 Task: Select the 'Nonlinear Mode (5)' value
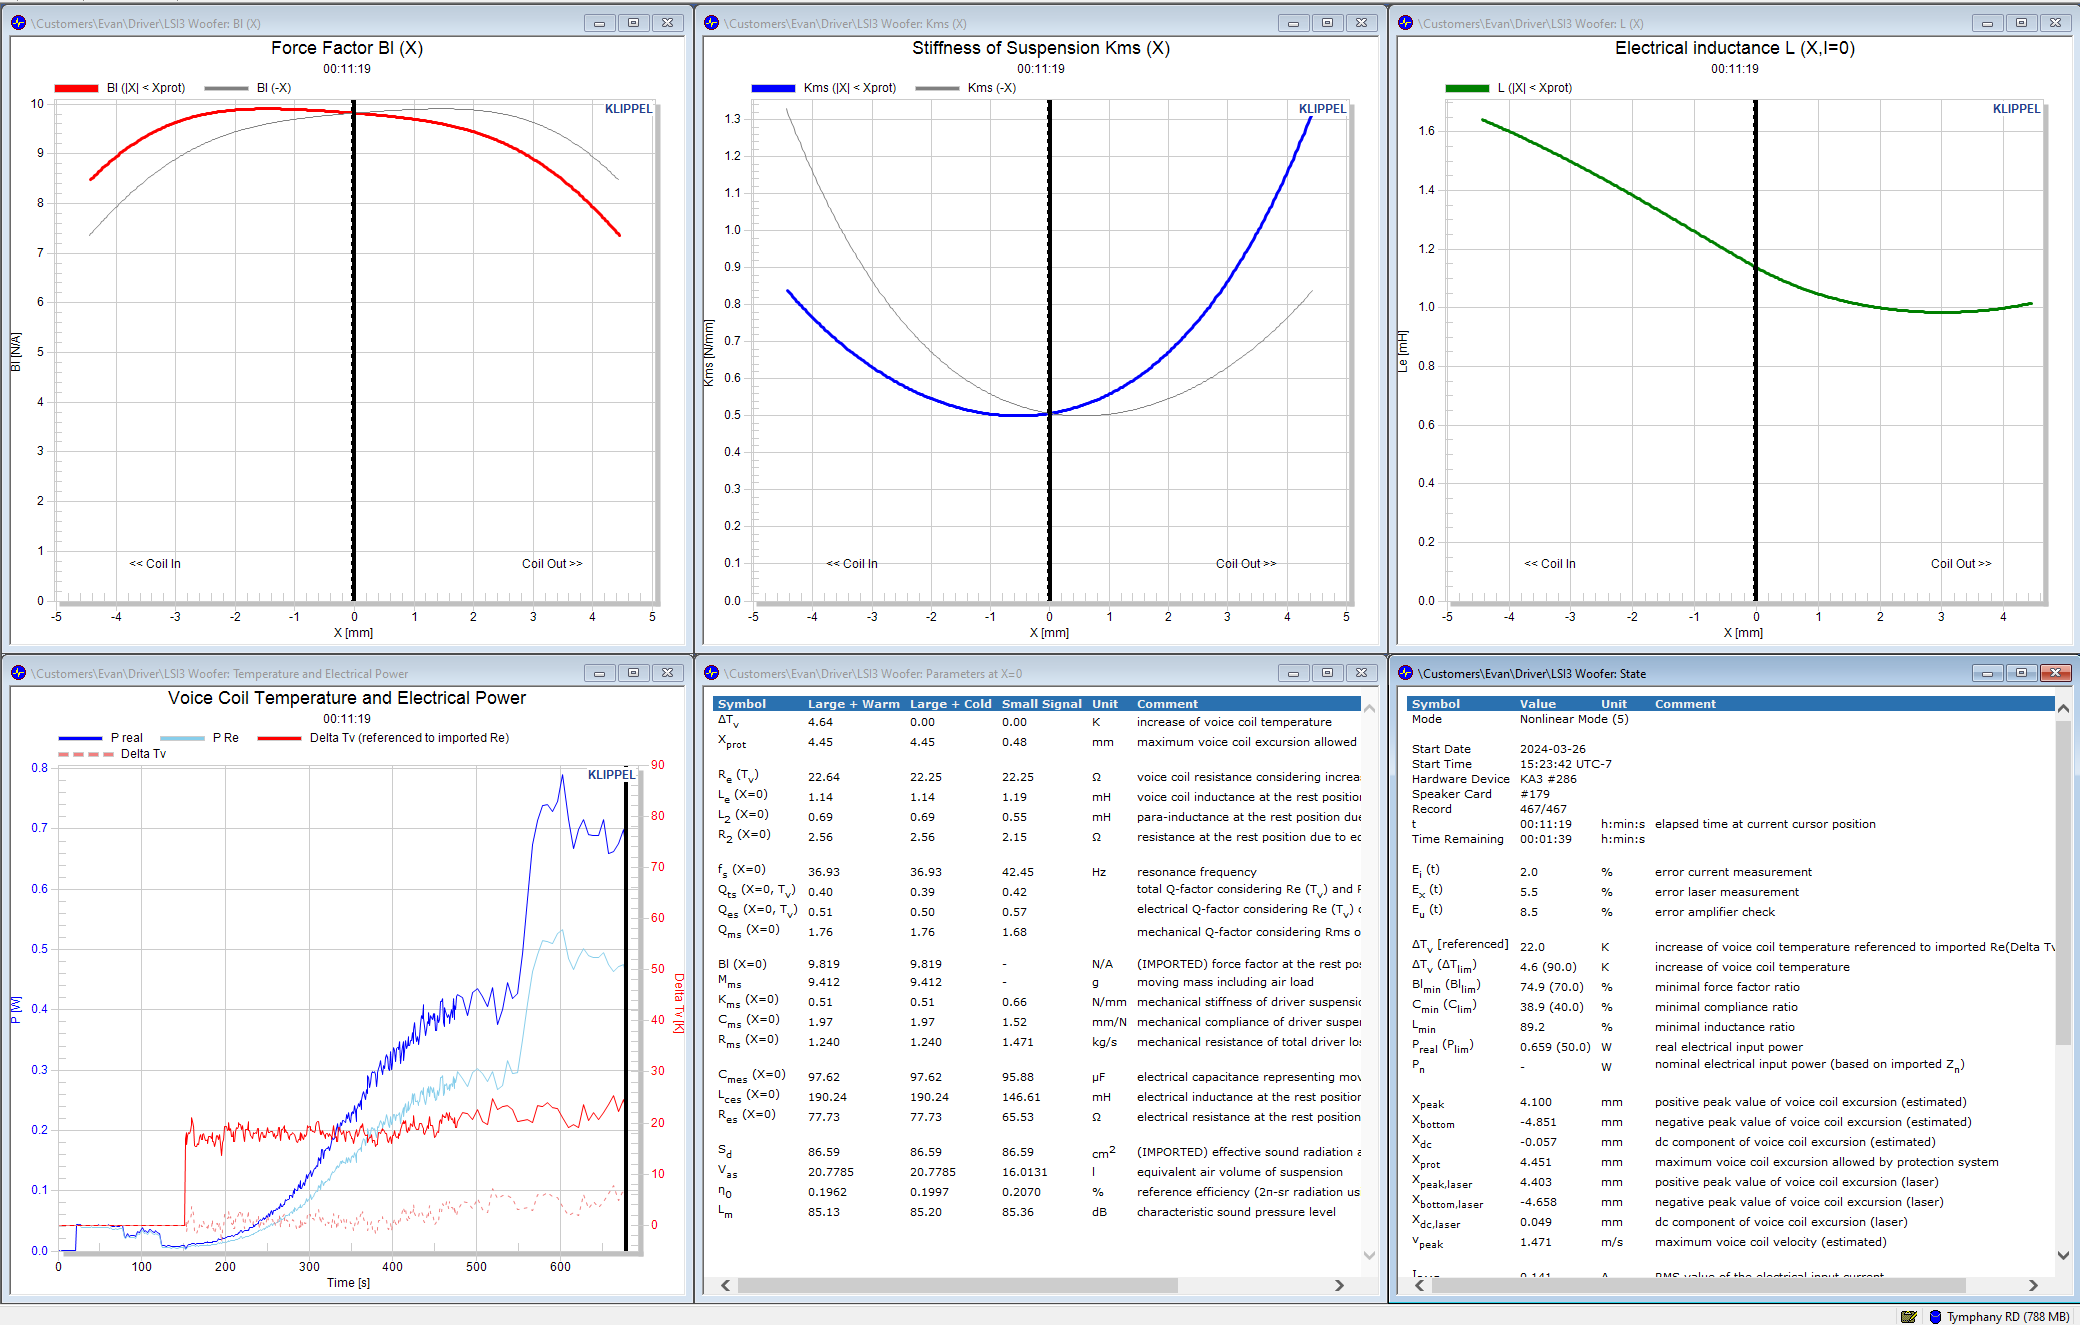(1573, 719)
